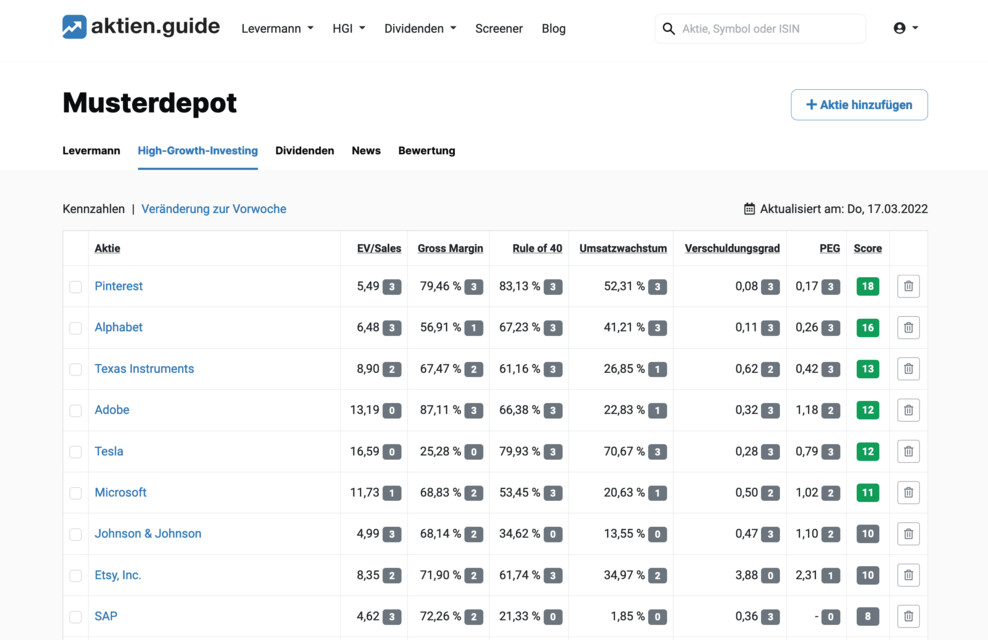Click the Aktie hinzufügen button

(x=859, y=105)
